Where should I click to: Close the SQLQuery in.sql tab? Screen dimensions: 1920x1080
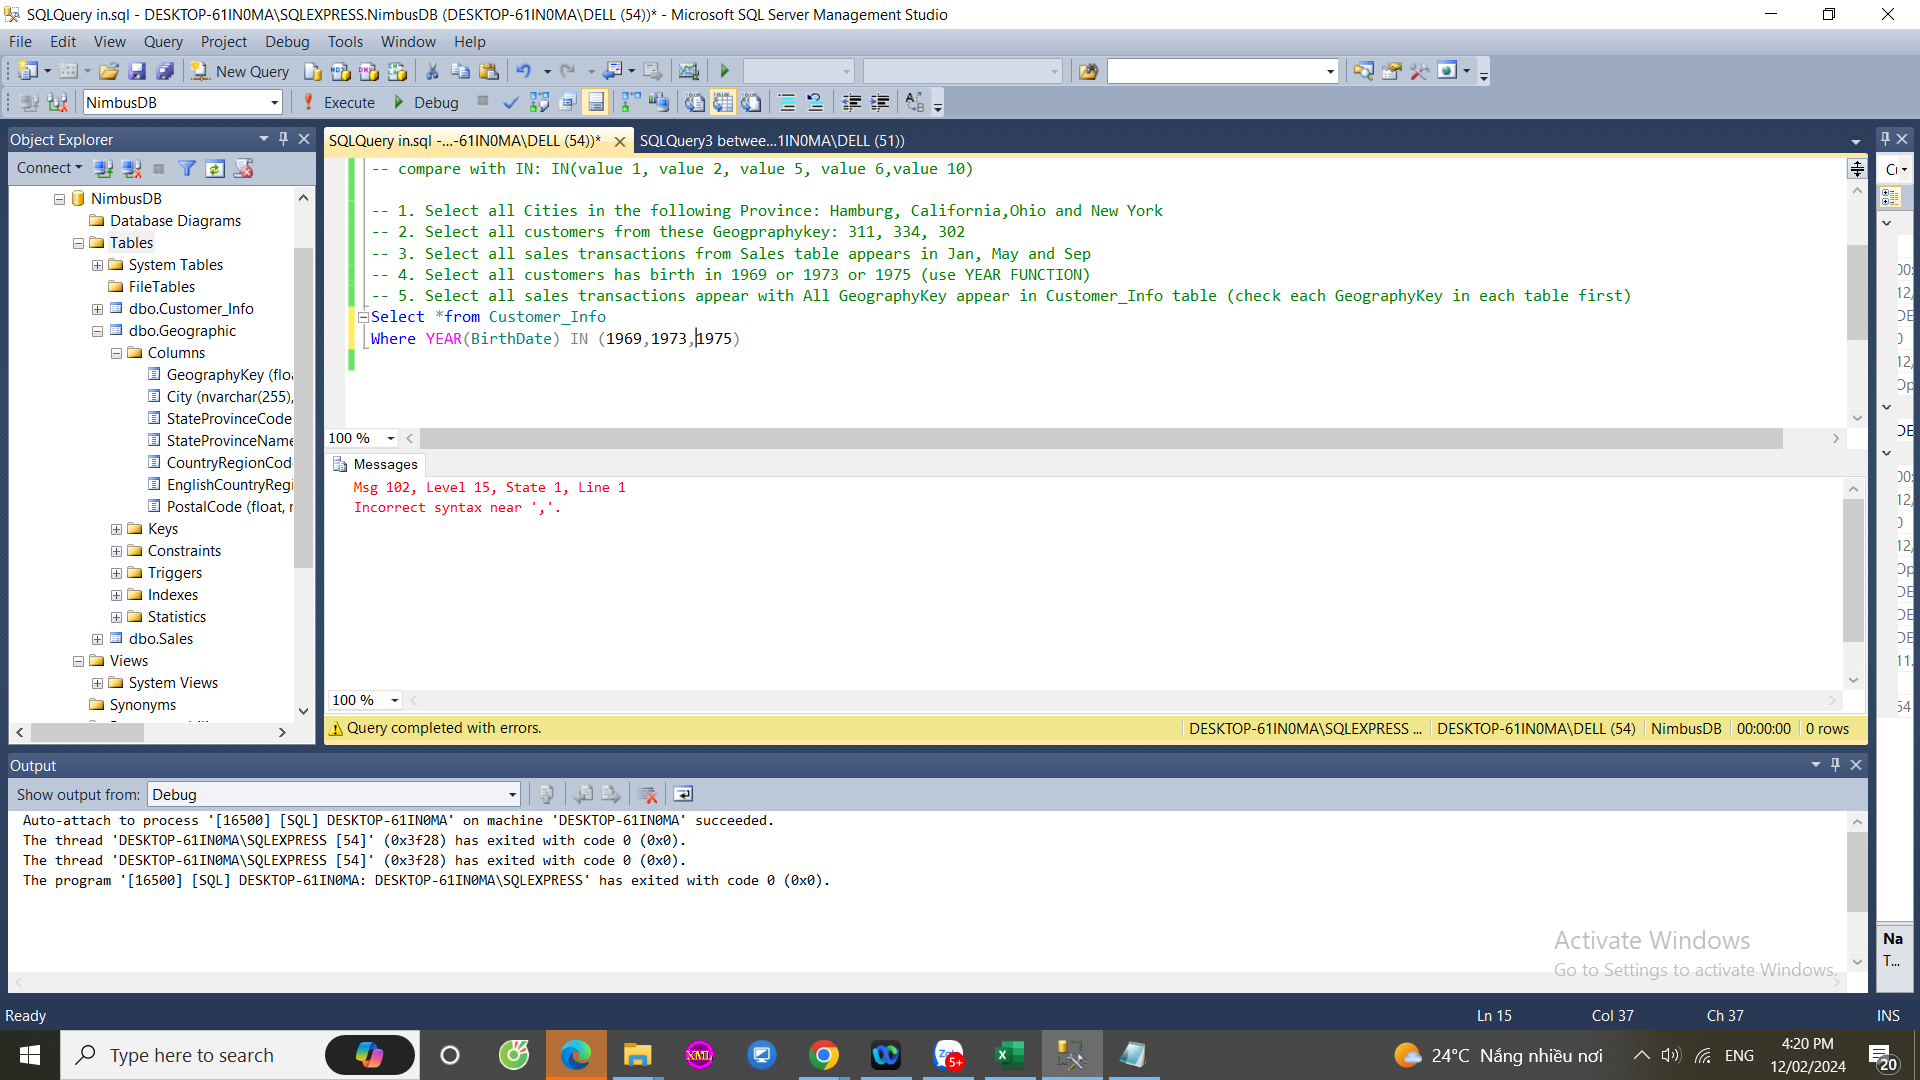click(x=620, y=141)
